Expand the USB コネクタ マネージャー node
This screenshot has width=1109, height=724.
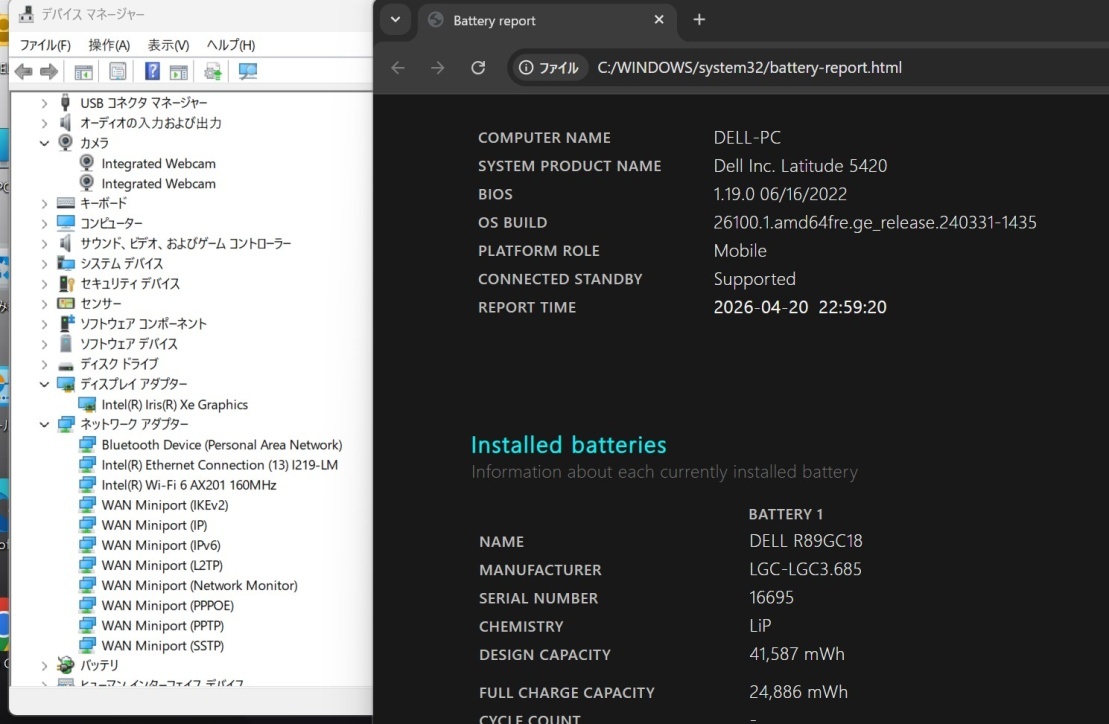44,103
